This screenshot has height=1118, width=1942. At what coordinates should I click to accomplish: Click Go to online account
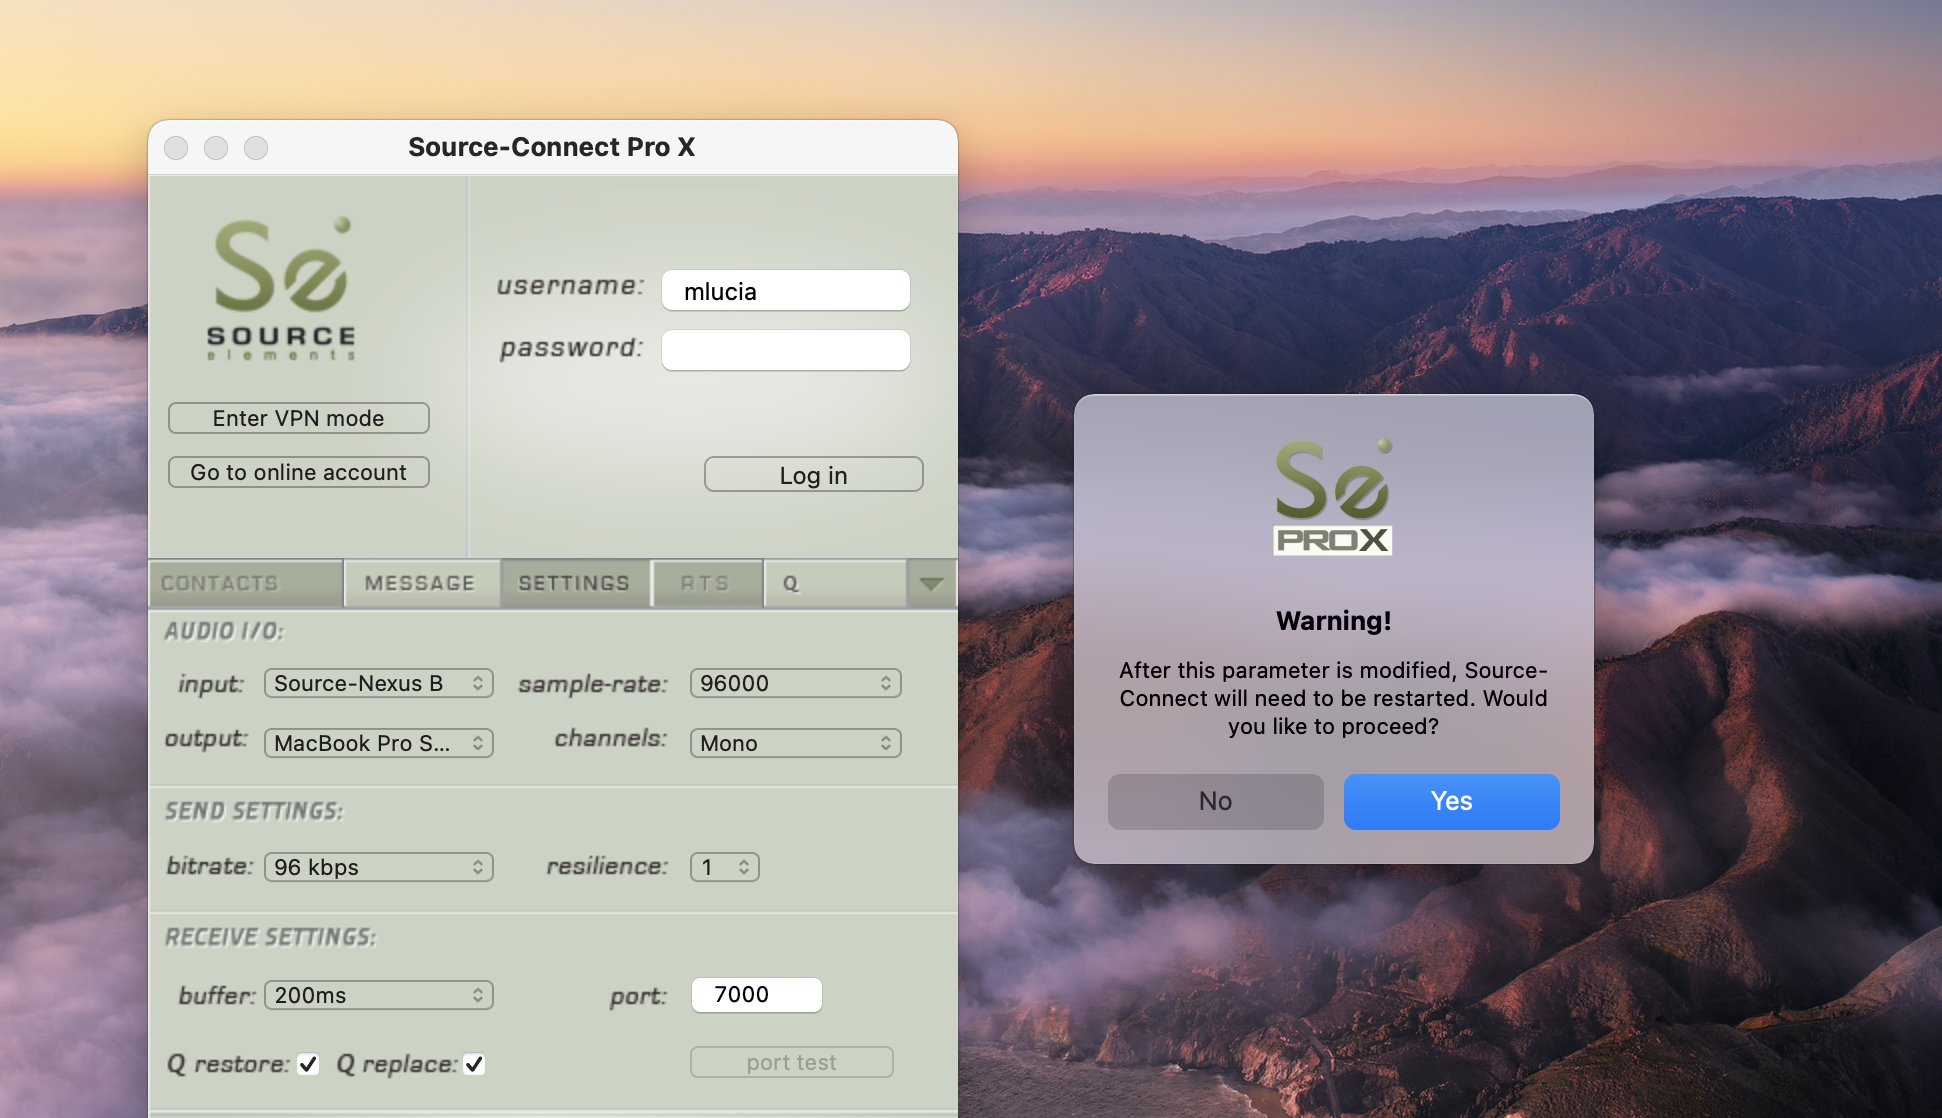click(x=298, y=472)
